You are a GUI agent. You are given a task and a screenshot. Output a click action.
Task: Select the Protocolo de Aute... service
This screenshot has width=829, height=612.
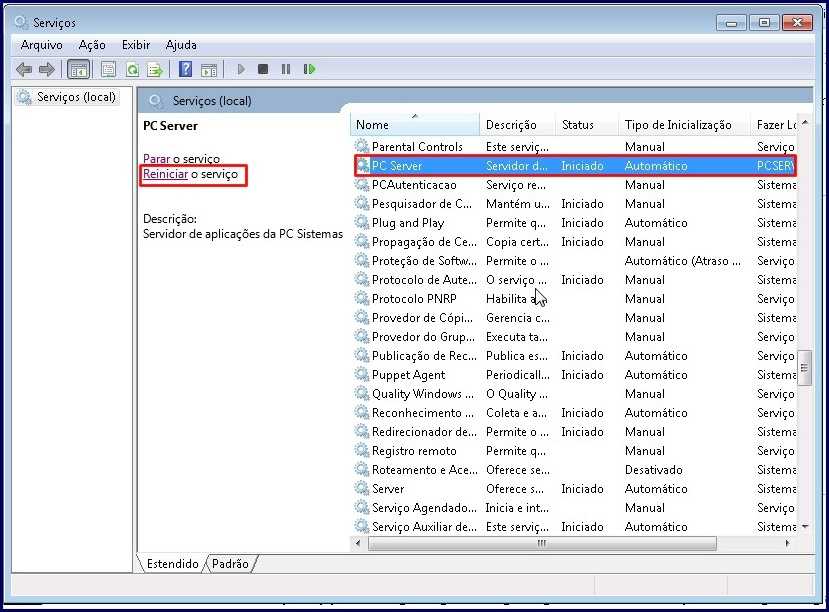click(x=573, y=280)
